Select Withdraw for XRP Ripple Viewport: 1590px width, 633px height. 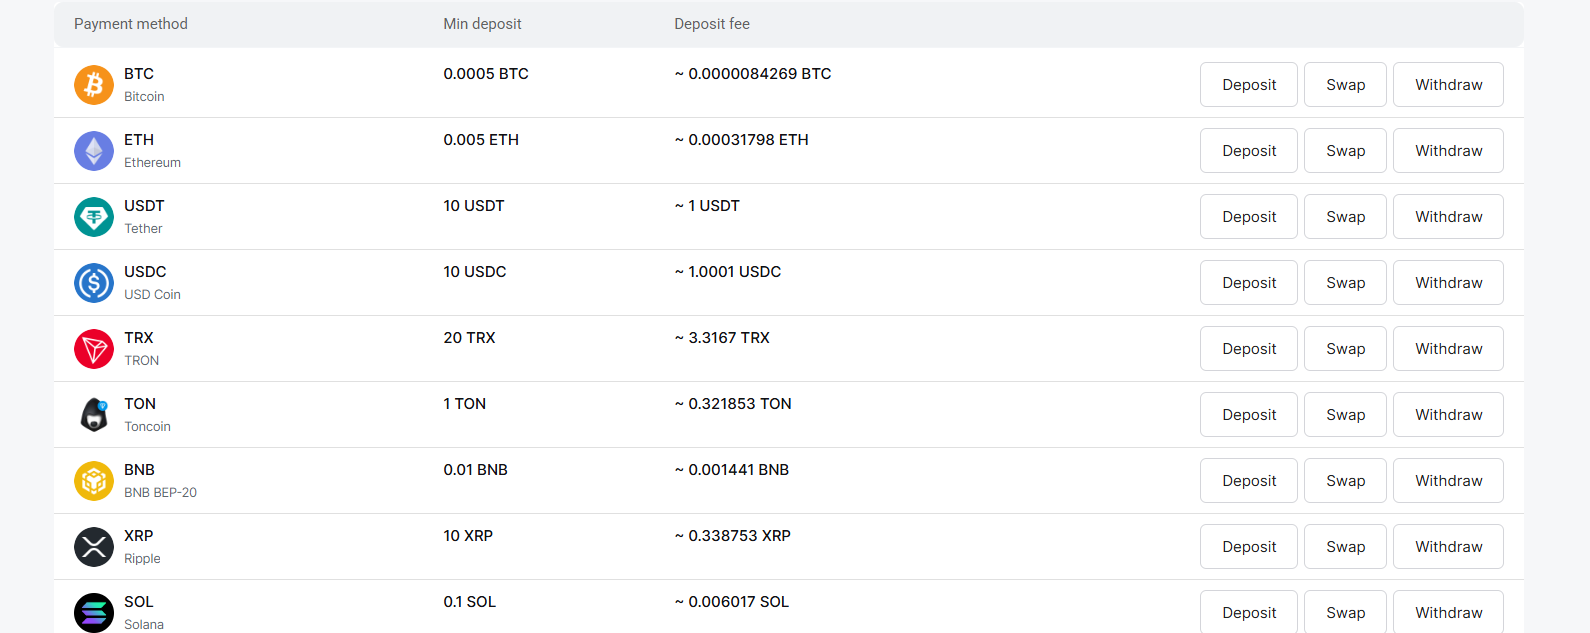[x=1448, y=547]
